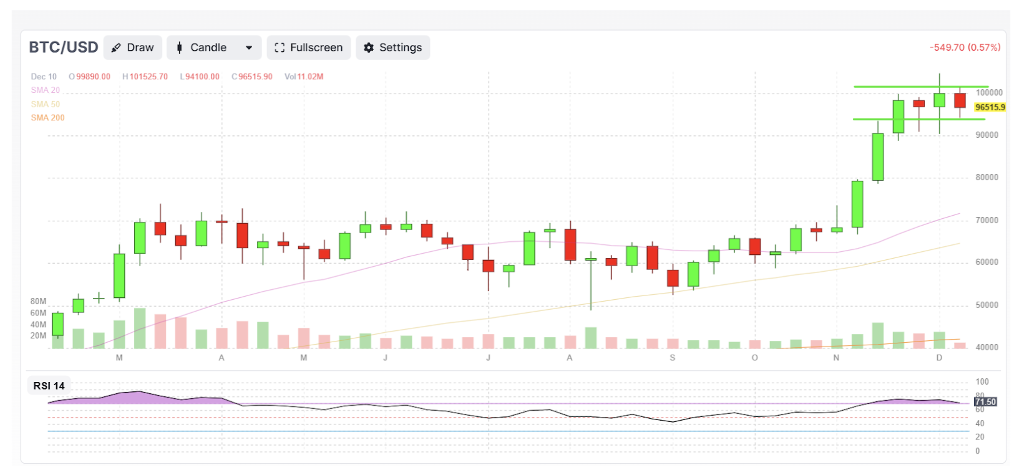The width and height of the screenshot is (1017, 475).
Task: Select the SMA 200 legend label
Action: [47, 117]
